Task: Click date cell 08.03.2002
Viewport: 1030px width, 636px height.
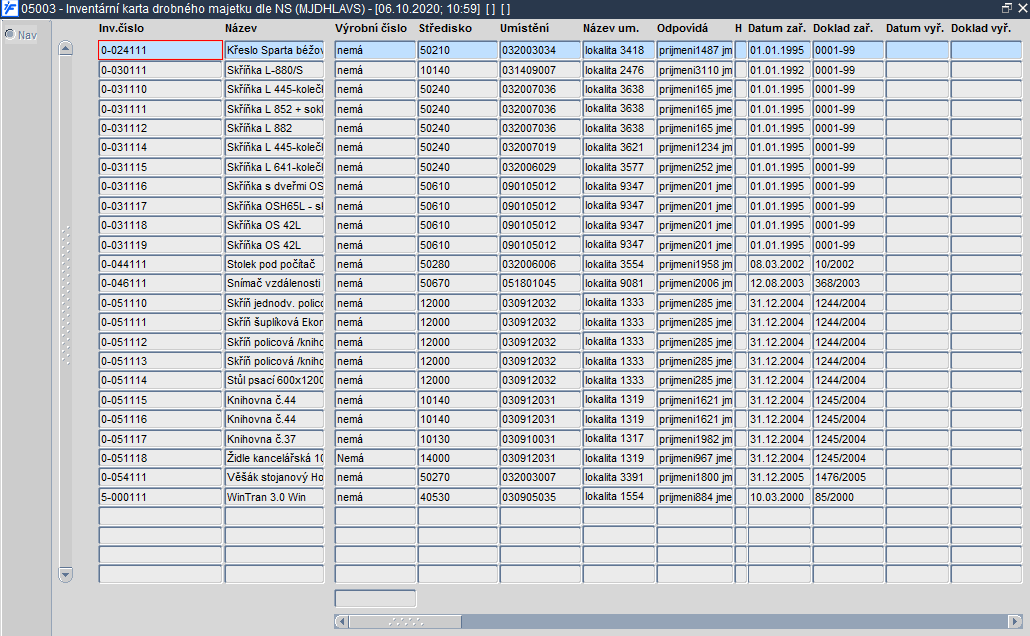Action: pos(780,264)
